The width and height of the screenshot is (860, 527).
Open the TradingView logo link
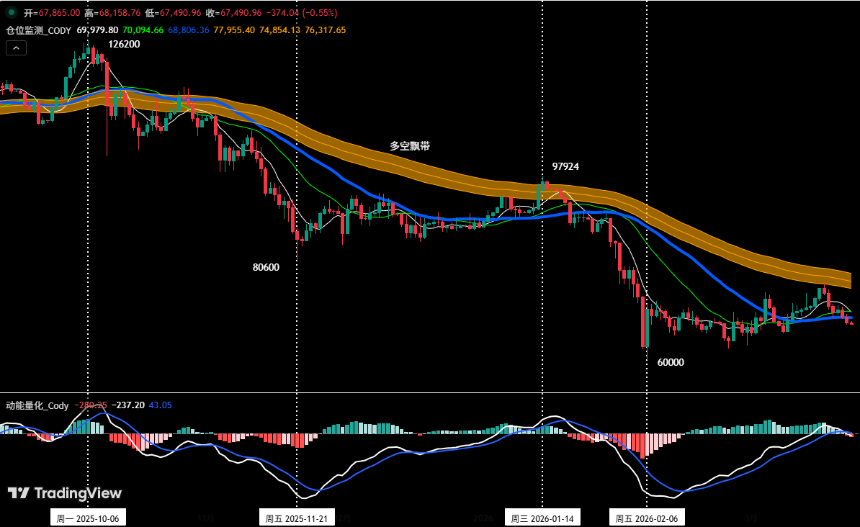[65, 492]
